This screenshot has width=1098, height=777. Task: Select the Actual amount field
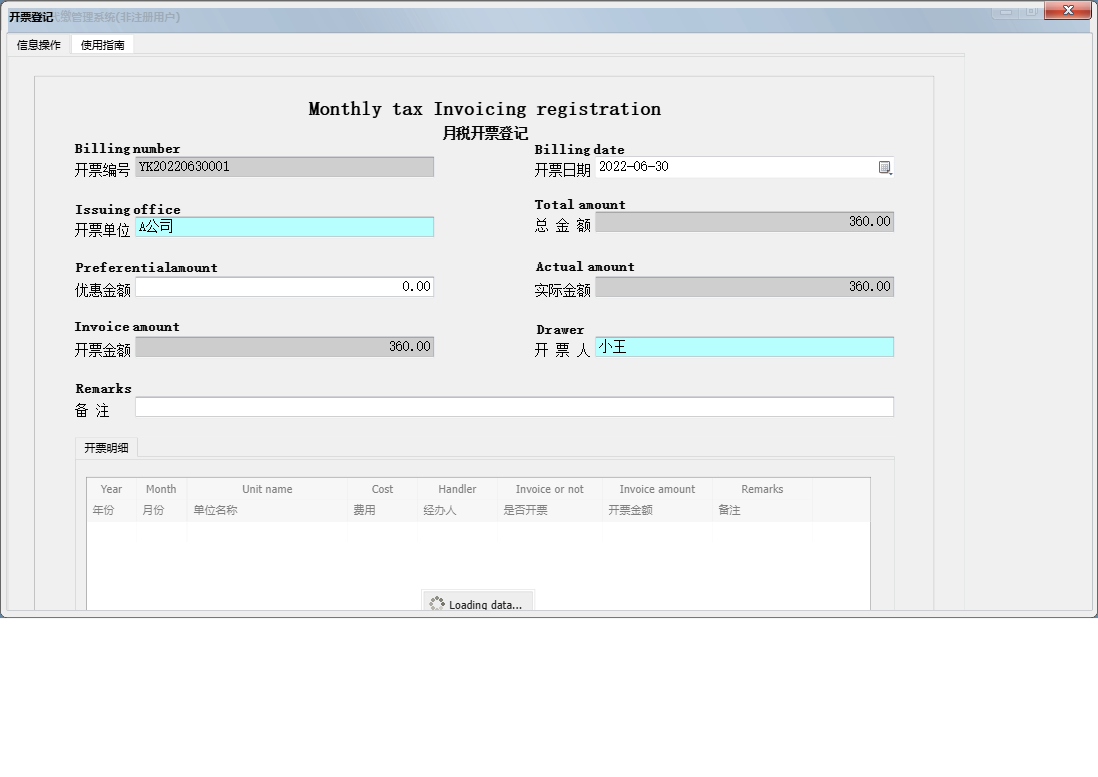click(744, 287)
